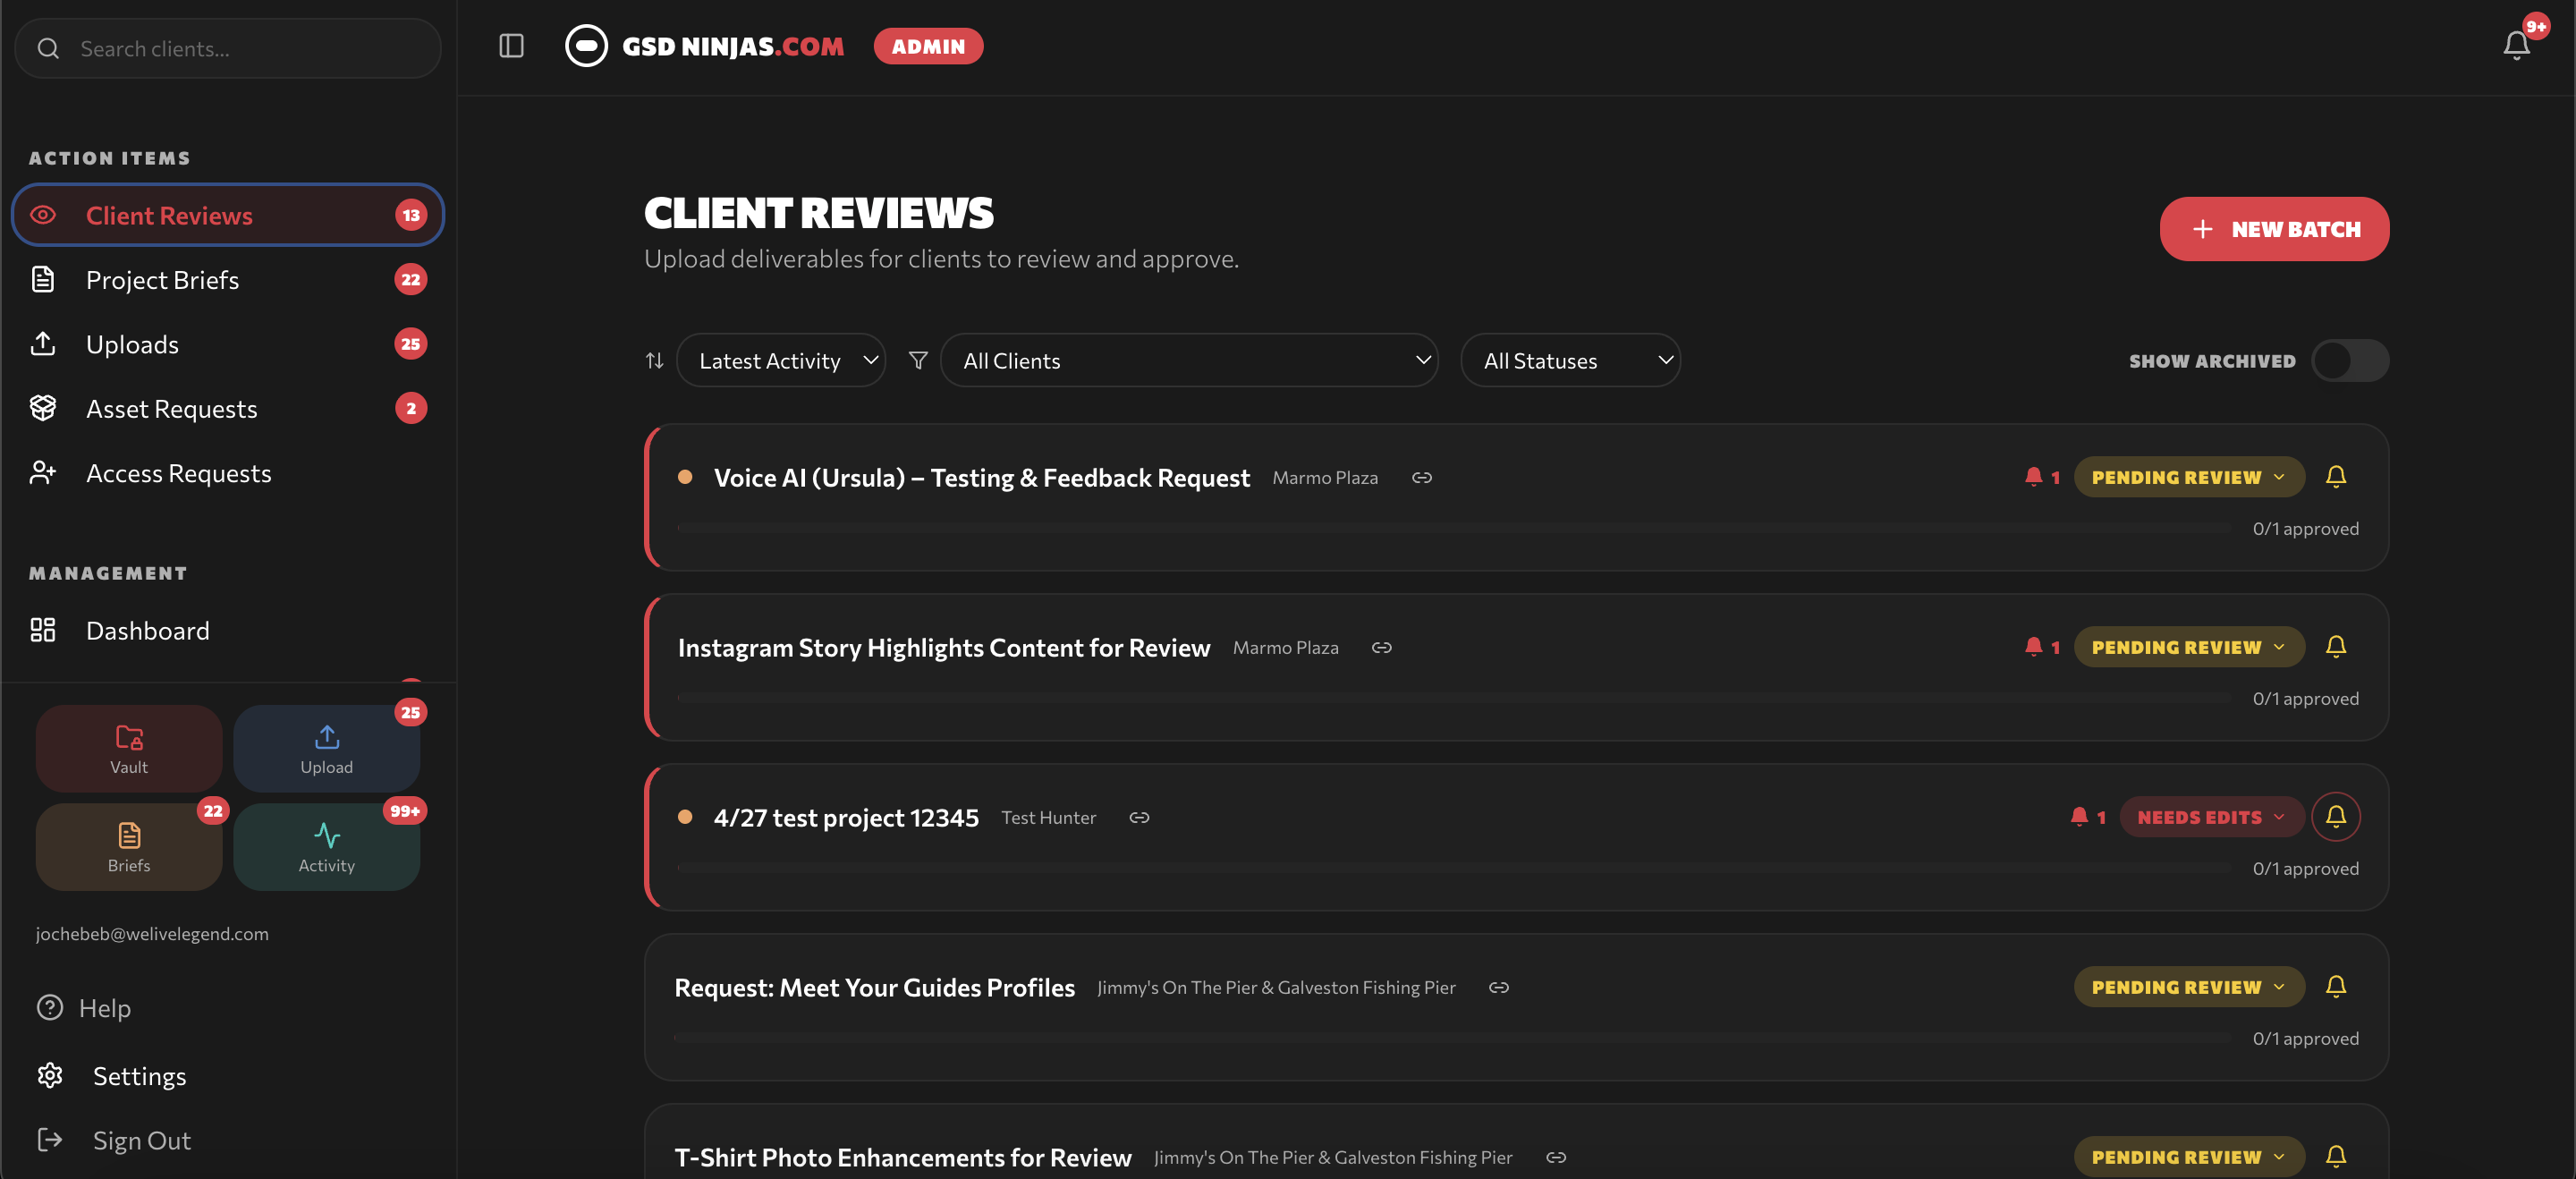Navigate to Dashboard
This screenshot has height=1179, width=2576.
pos(228,630)
